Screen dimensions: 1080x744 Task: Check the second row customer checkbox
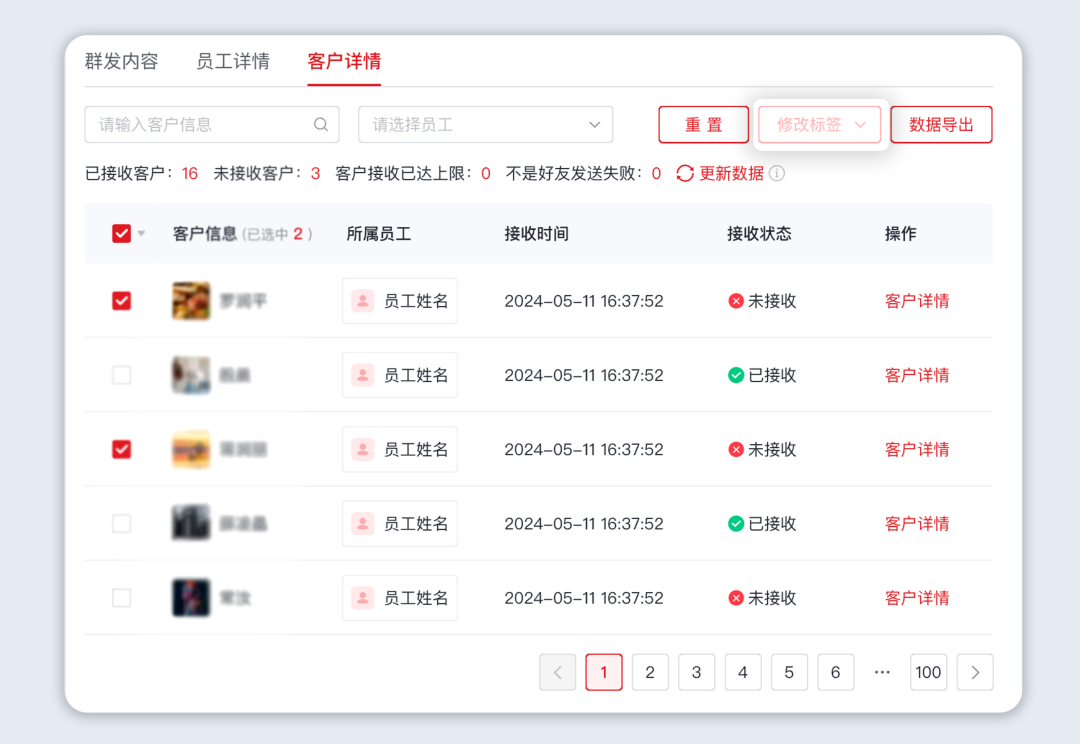[x=121, y=375]
